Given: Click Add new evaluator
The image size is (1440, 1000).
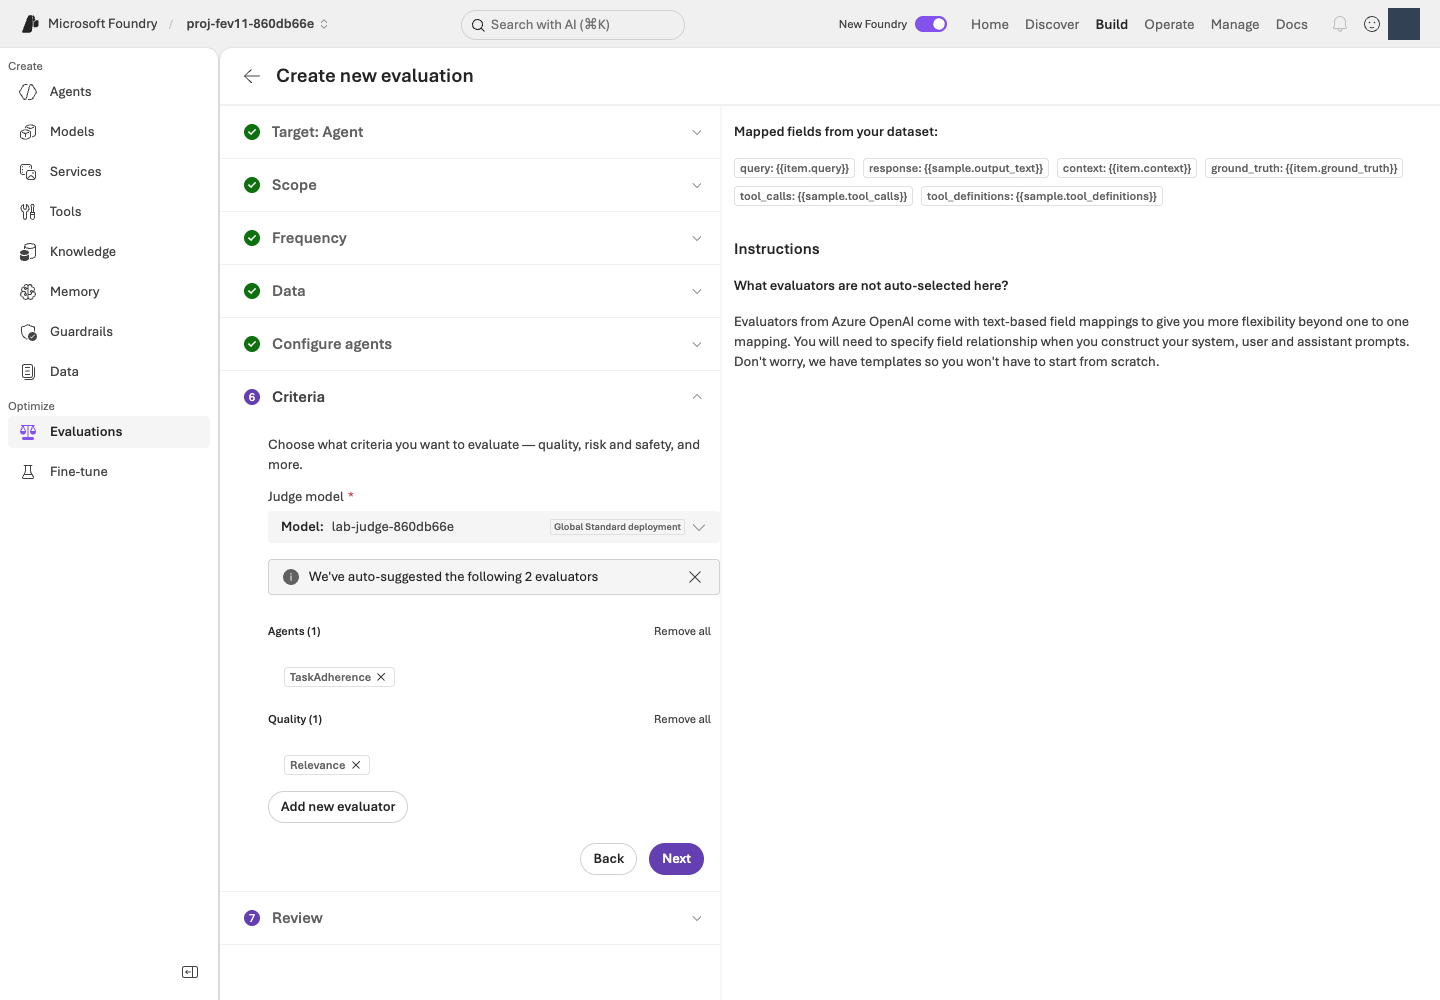Looking at the screenshot, I should click(x=338, y=807).
